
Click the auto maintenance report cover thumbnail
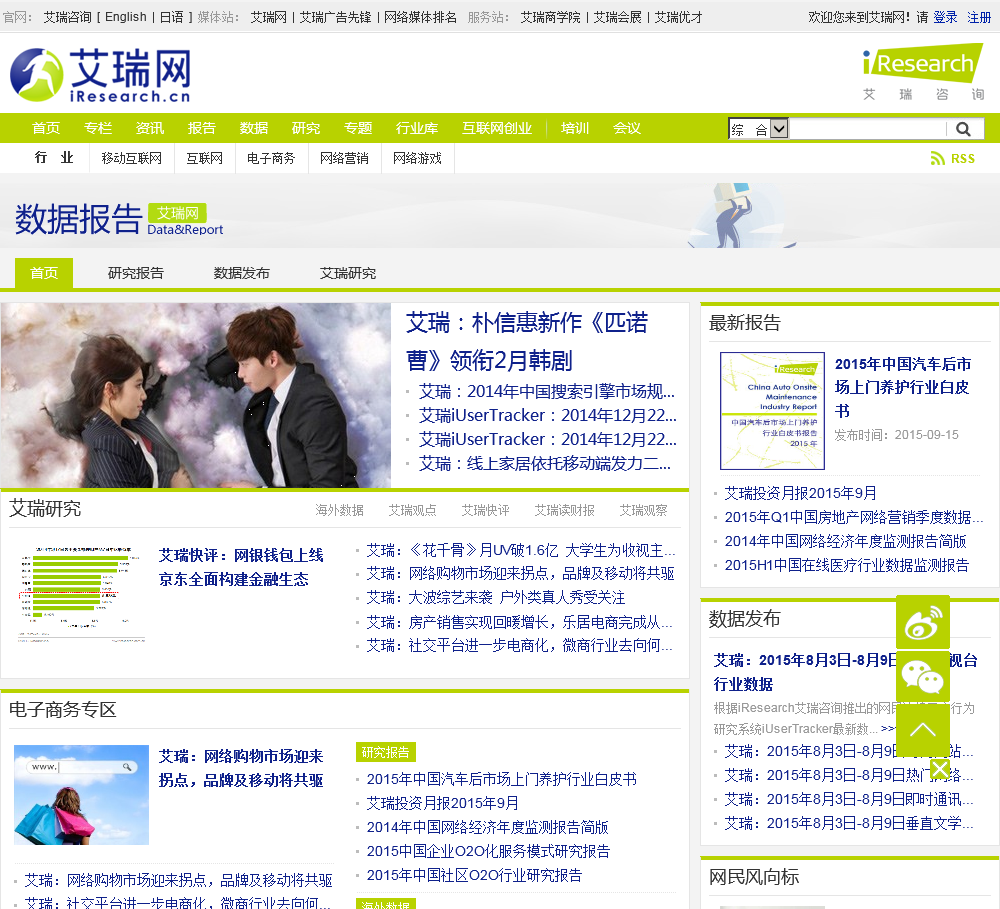[772, 411]
